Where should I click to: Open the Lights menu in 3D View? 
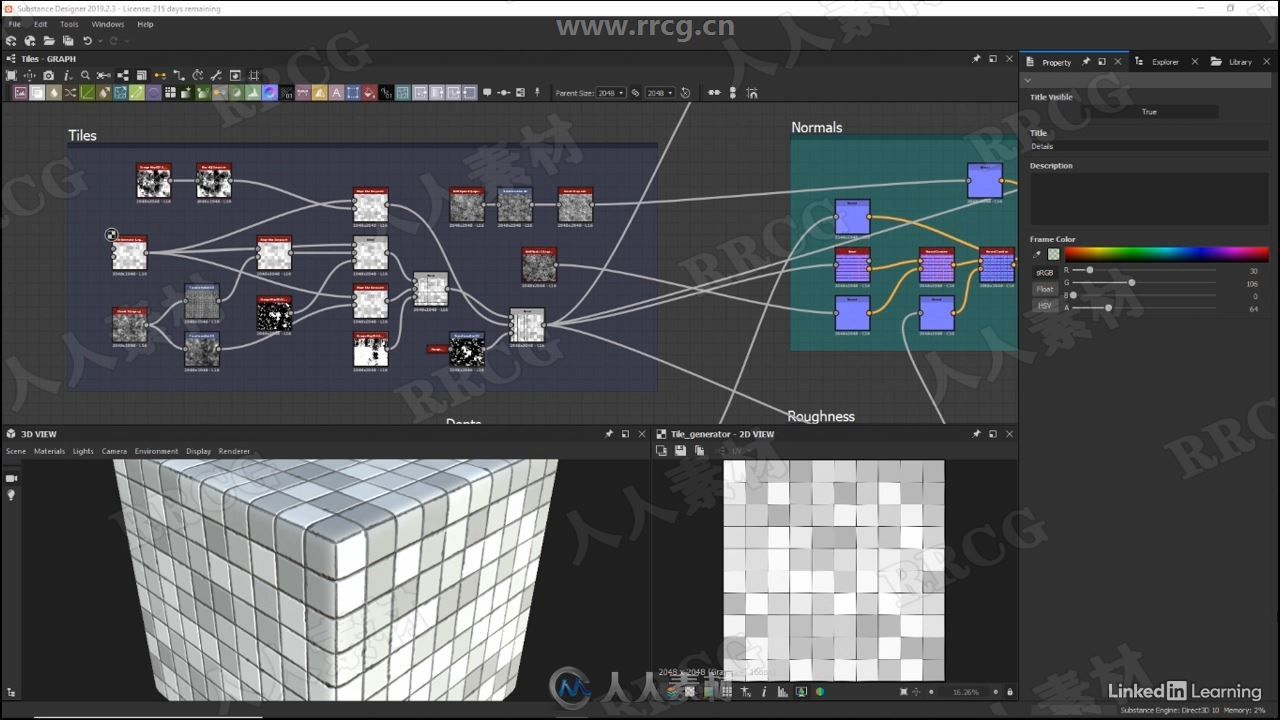(83, 451)
